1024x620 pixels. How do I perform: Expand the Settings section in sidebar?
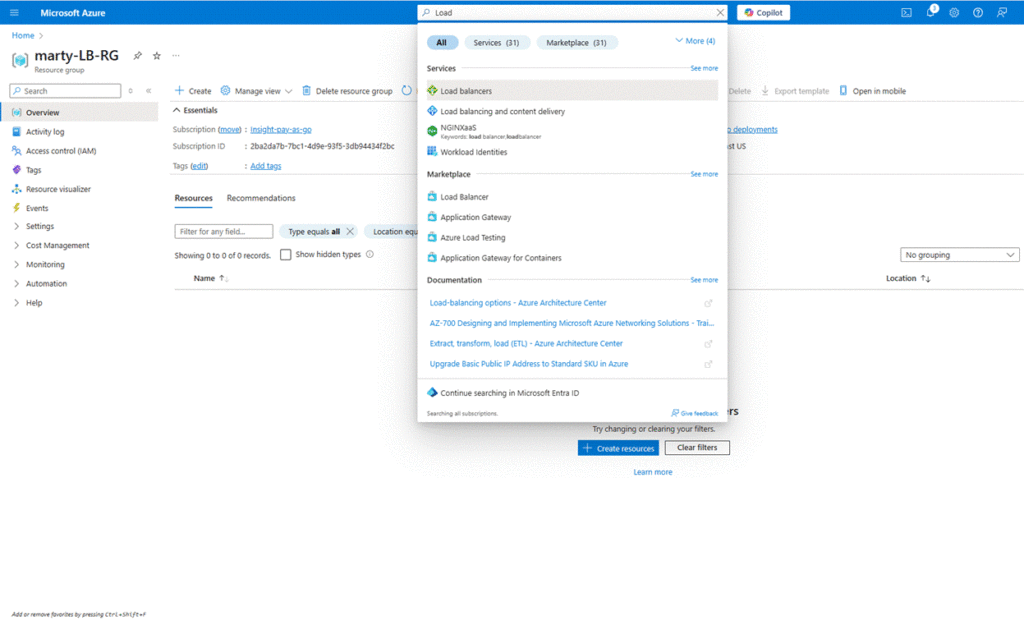[40, 226]
